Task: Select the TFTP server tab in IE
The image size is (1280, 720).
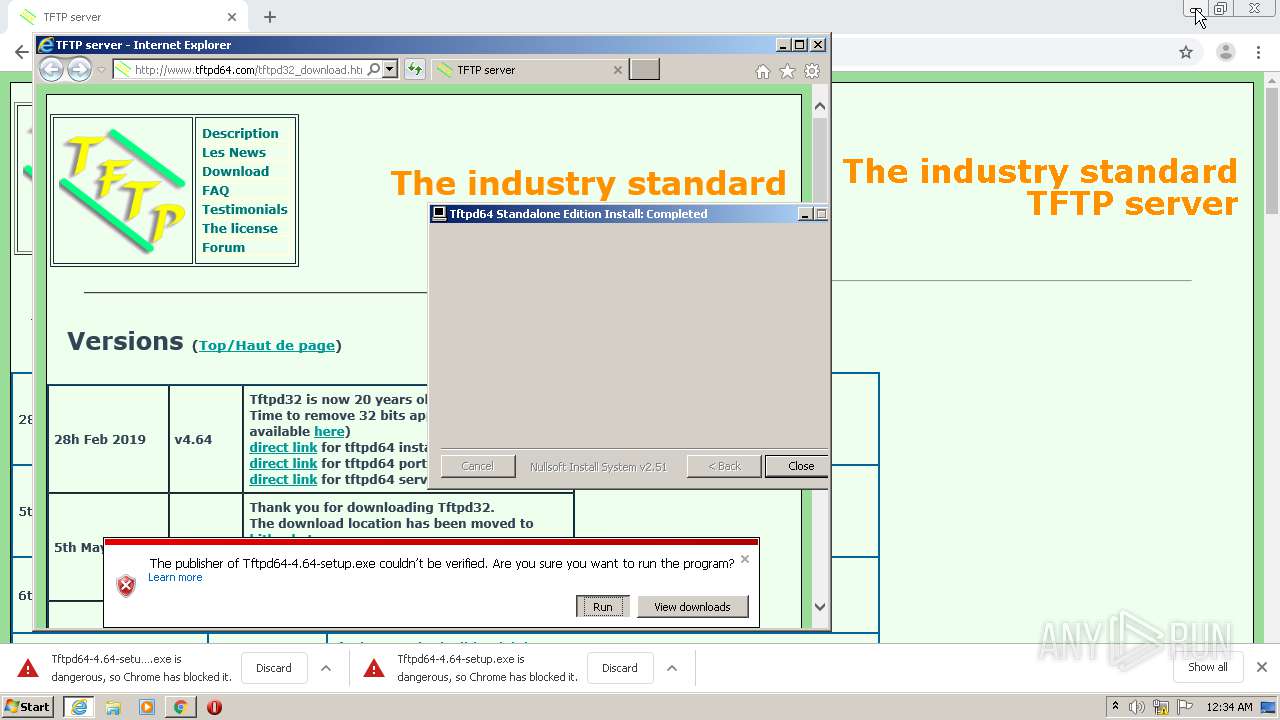Action: [530, 70]
